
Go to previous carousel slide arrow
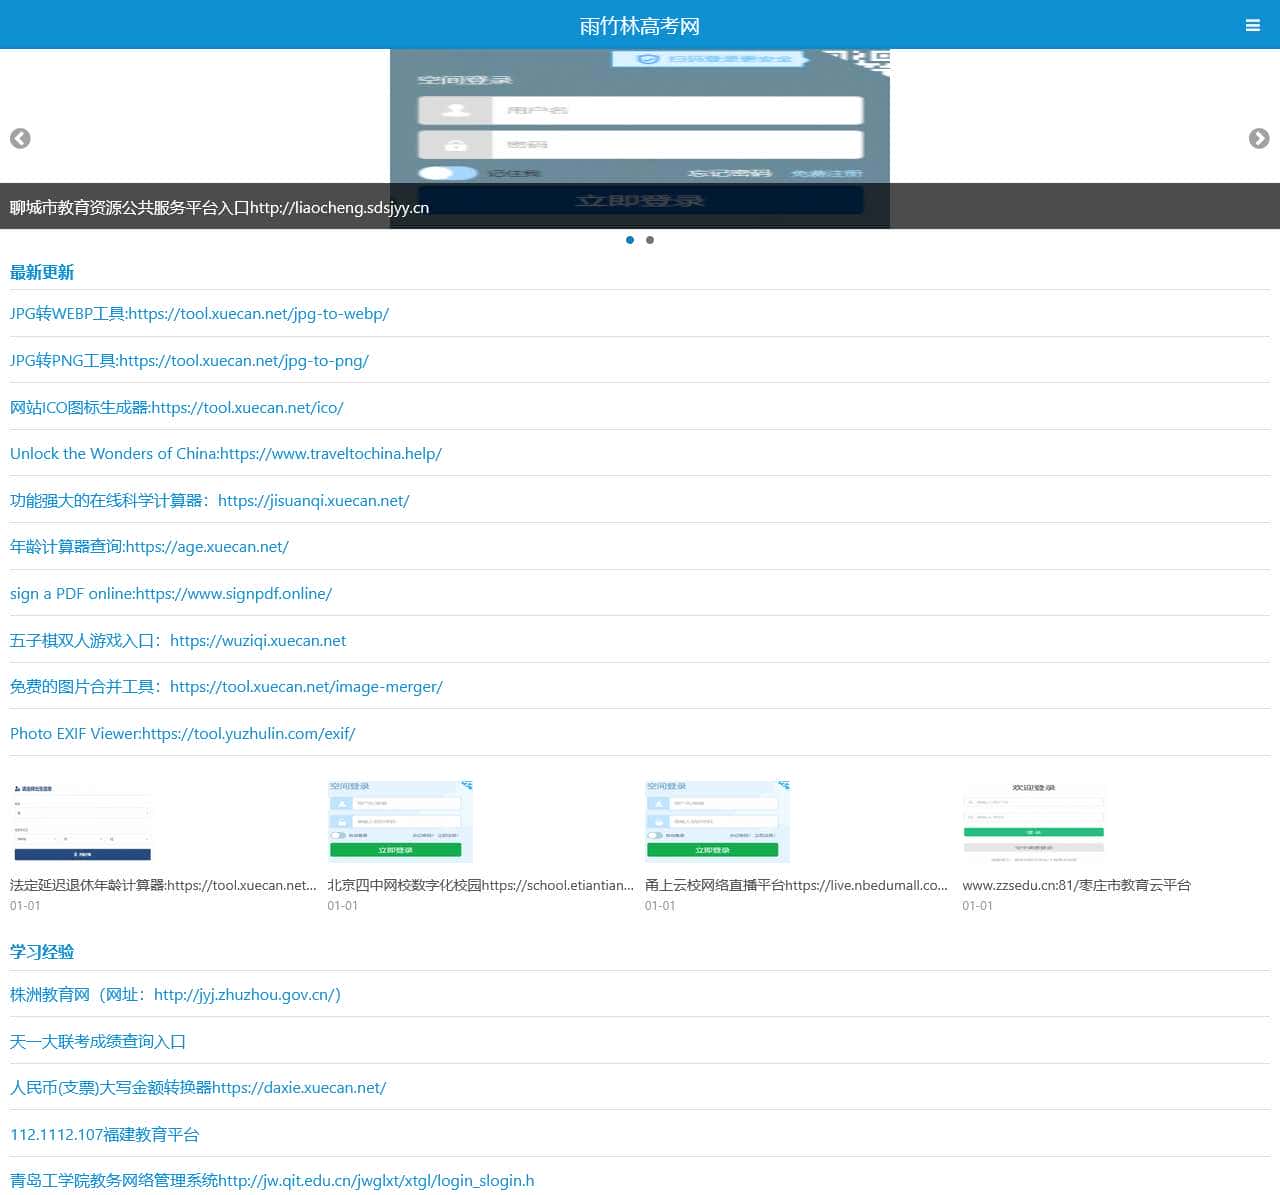tap(20, 139)
